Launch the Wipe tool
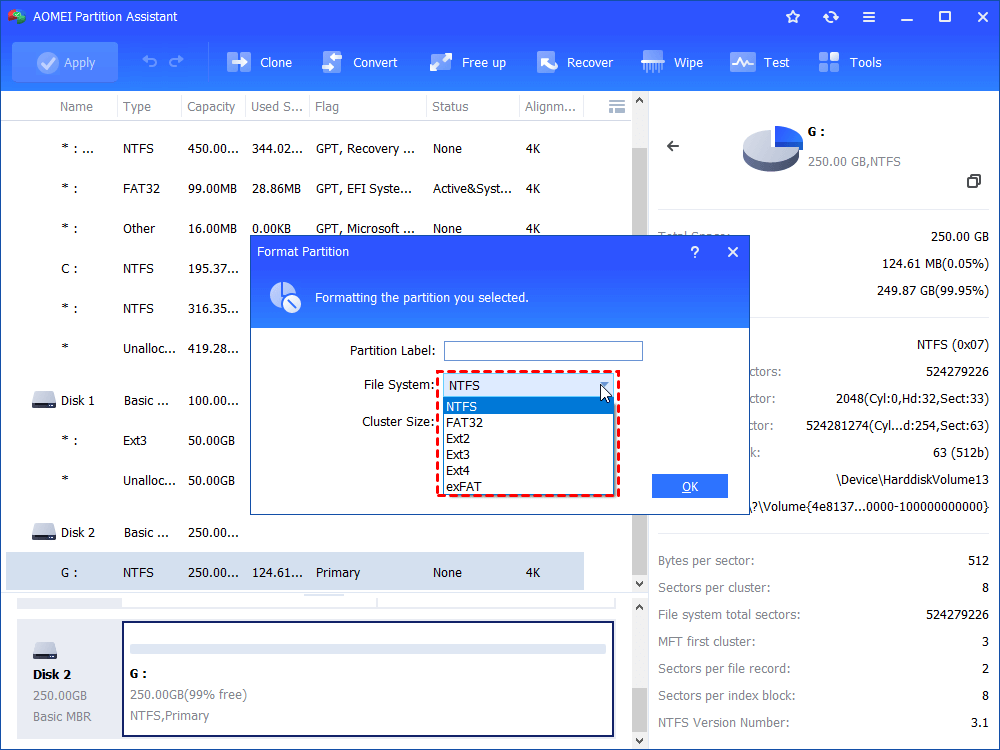The image size is (1000, 750). pyautogui.click(x=672, y=61)
